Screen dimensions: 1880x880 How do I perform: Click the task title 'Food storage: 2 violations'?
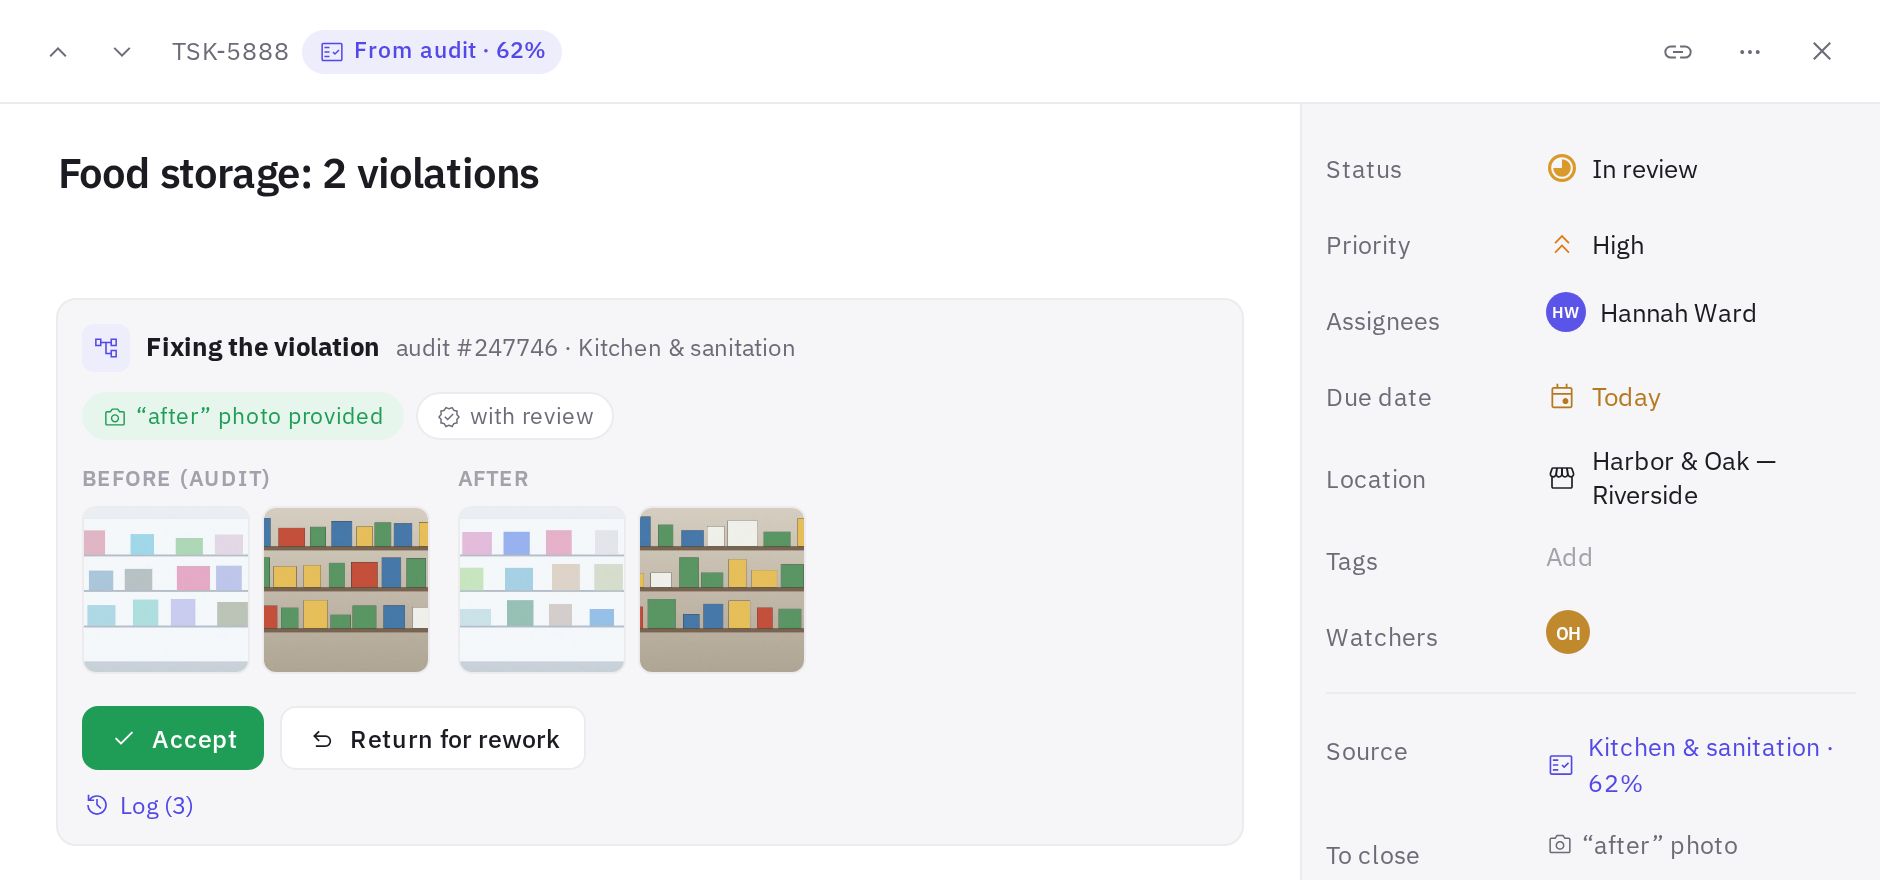tap(299, 174)
